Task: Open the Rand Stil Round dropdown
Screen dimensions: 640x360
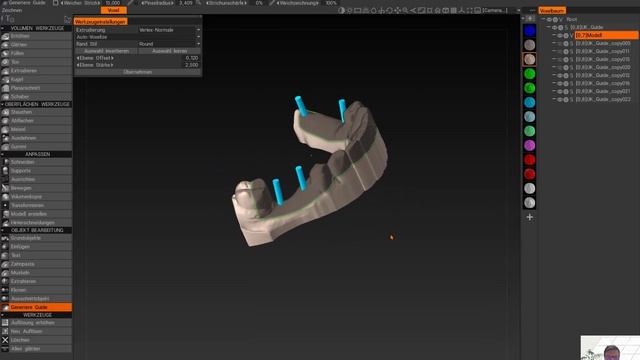Action: (169, 44)
